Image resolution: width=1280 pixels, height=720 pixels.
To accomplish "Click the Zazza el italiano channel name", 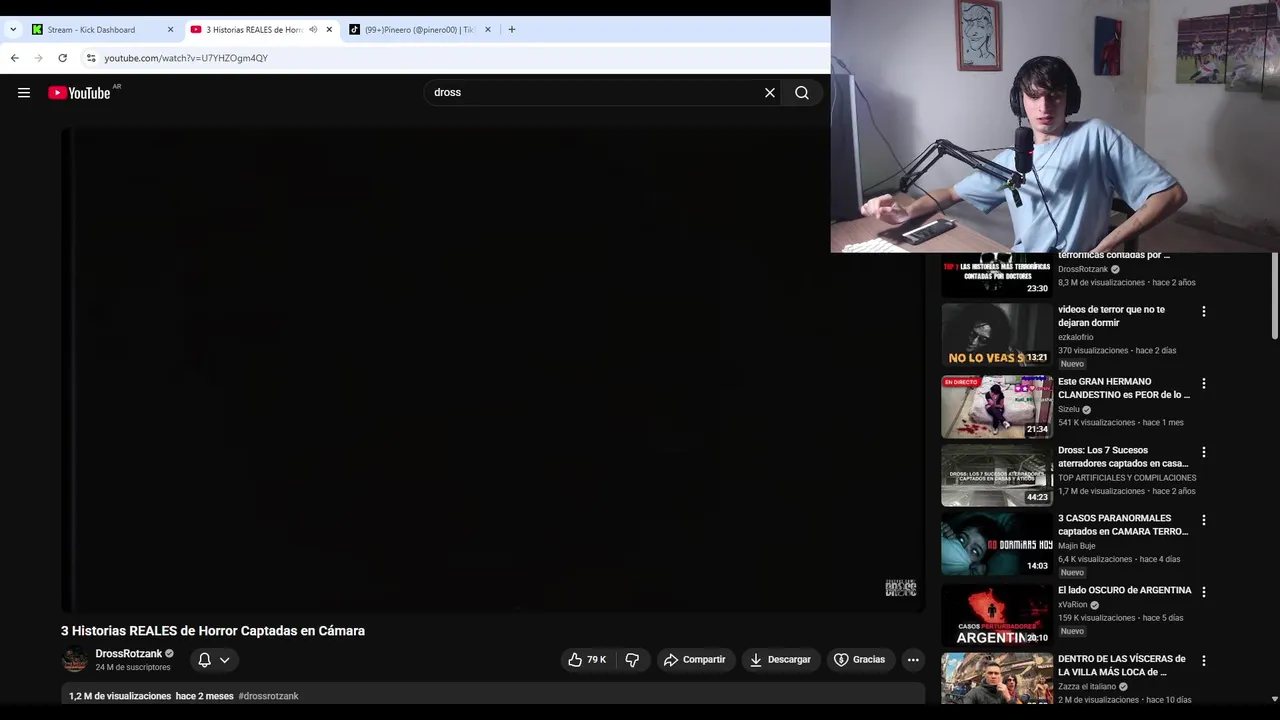I will pos(1087,687).
